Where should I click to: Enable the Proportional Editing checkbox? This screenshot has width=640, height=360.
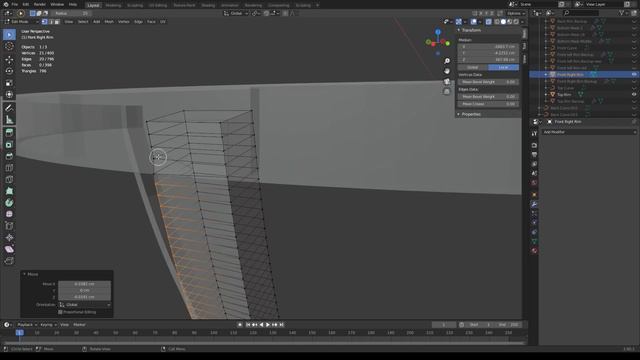pos(60,312)
